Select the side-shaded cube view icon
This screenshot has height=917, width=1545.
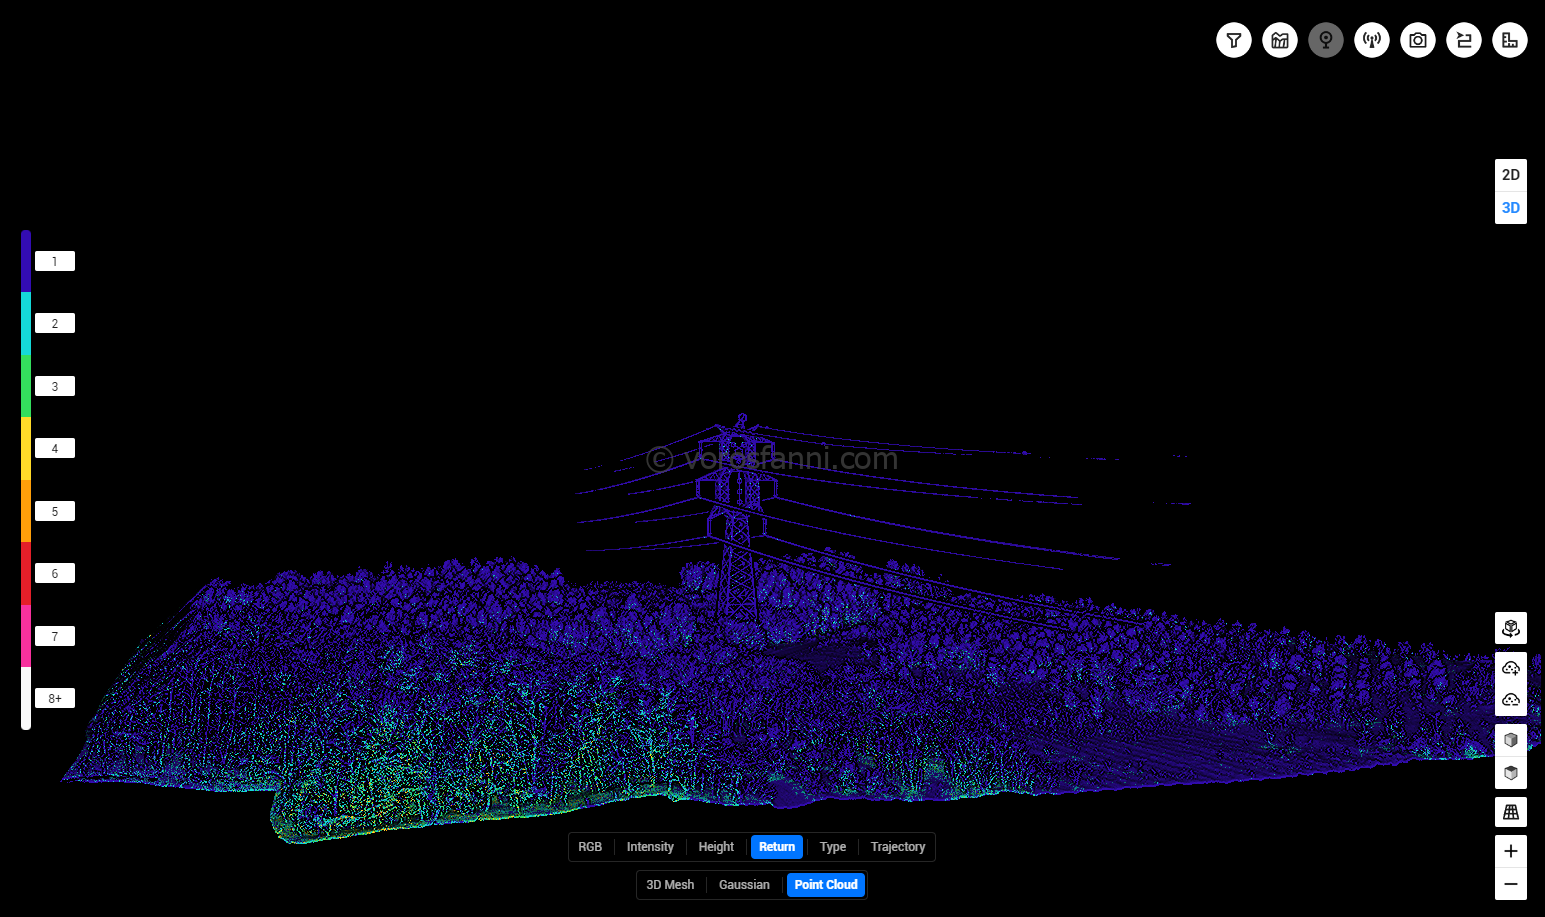[x=1511, y=740]
